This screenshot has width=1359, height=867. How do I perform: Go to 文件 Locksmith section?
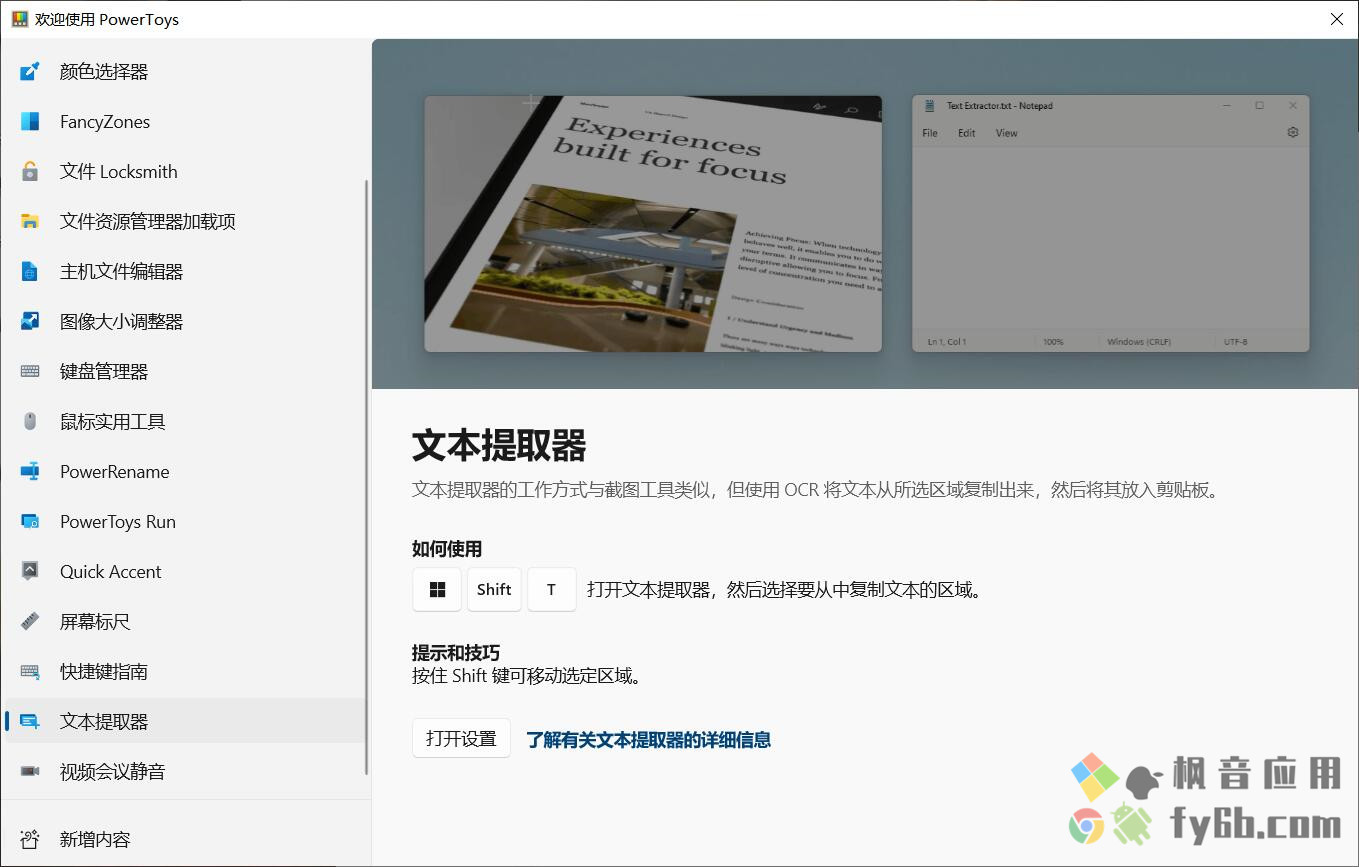[x=185, y=171]
